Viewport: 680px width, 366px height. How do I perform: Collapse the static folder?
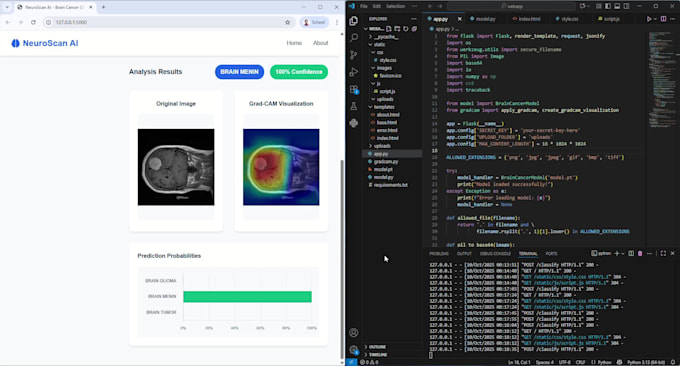[x=379, y=44]
